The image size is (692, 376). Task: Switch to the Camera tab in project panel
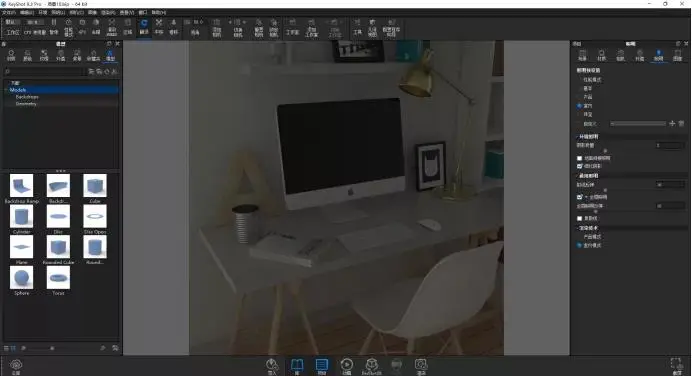pyautogui.click(x=621, y=55)
